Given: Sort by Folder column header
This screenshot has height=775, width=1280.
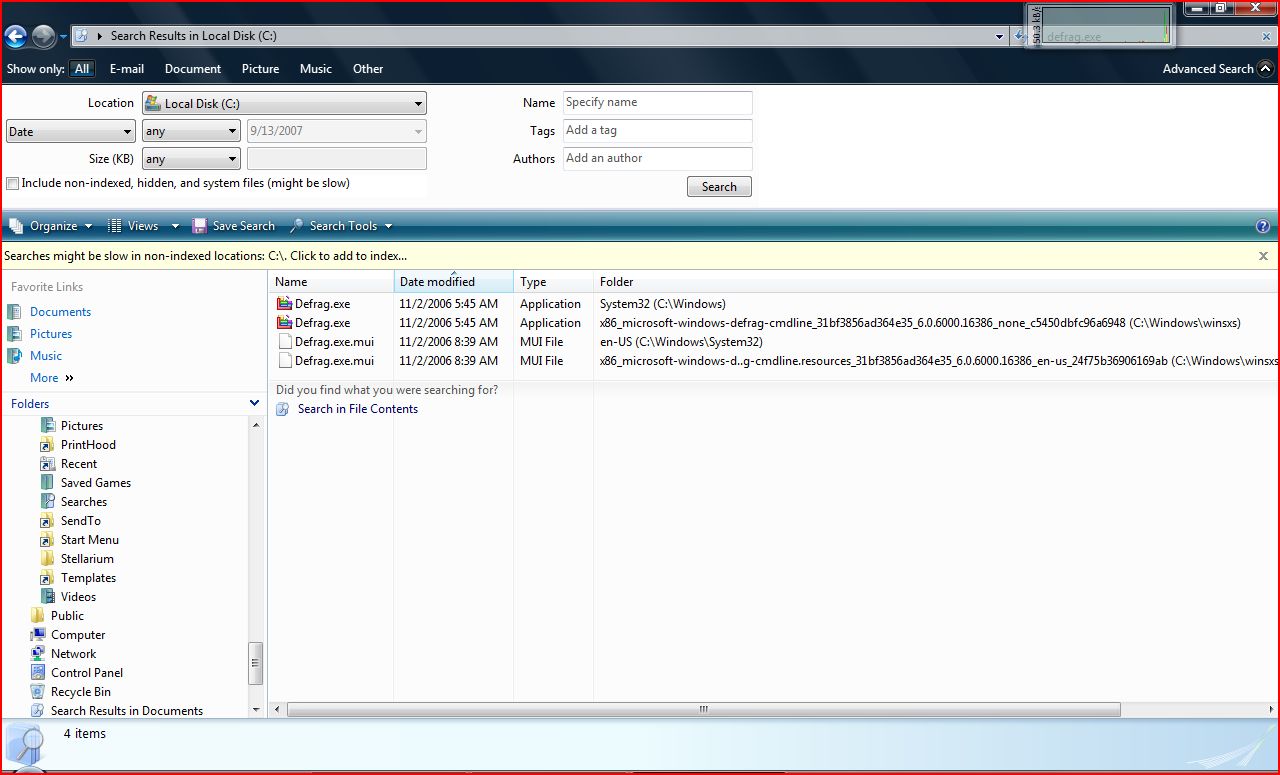Looking at the screenshot, I should pos(936,282).
